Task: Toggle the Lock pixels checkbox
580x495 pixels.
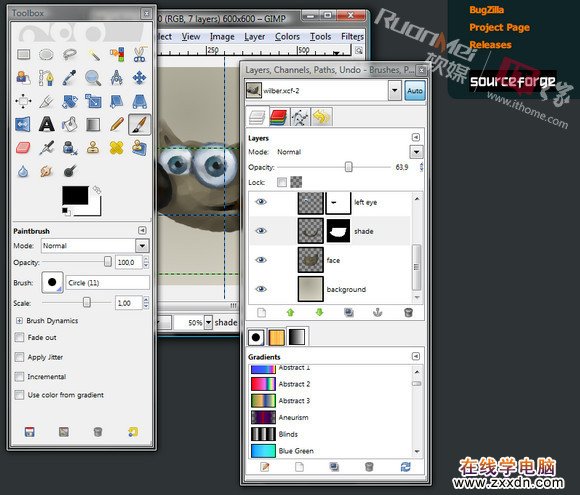Action: (x=282, y=182)
